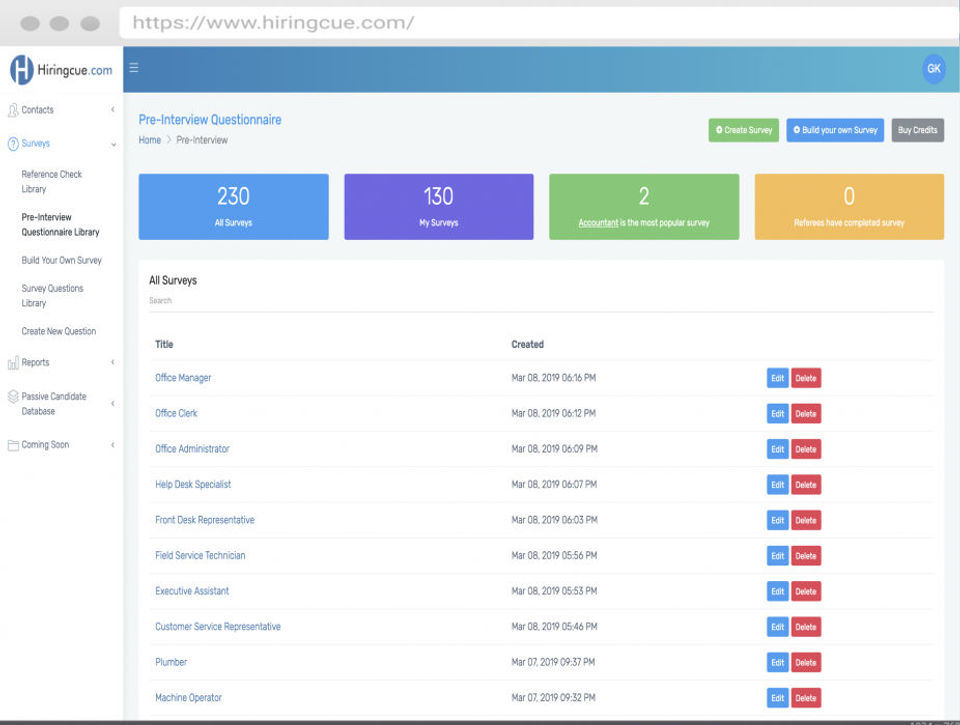Open Reference Check Library menu item

coord(51,182)
